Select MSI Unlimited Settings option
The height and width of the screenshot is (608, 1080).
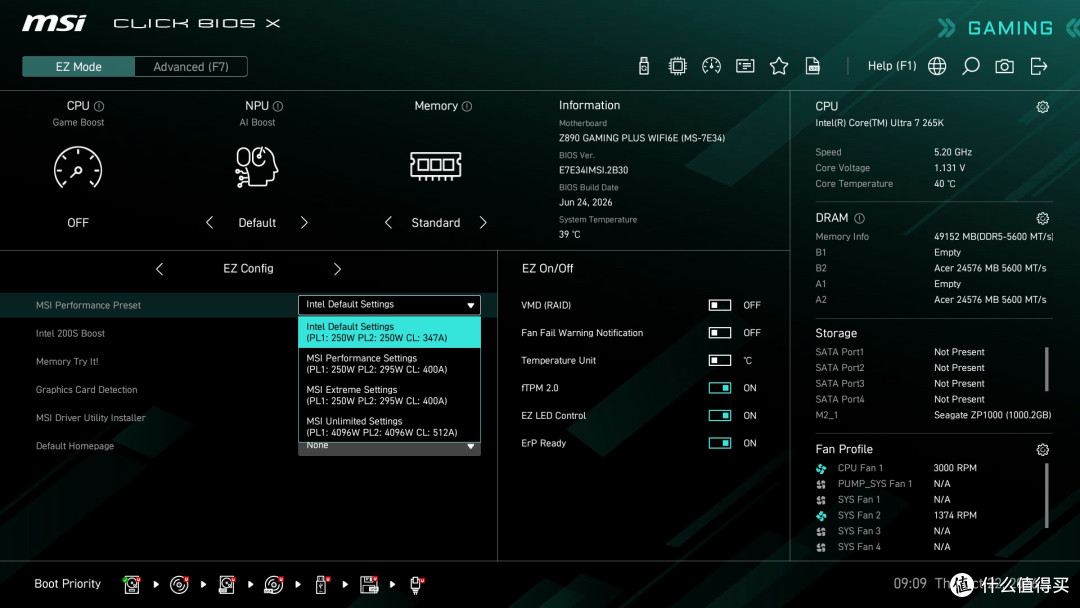coord(389,427)
